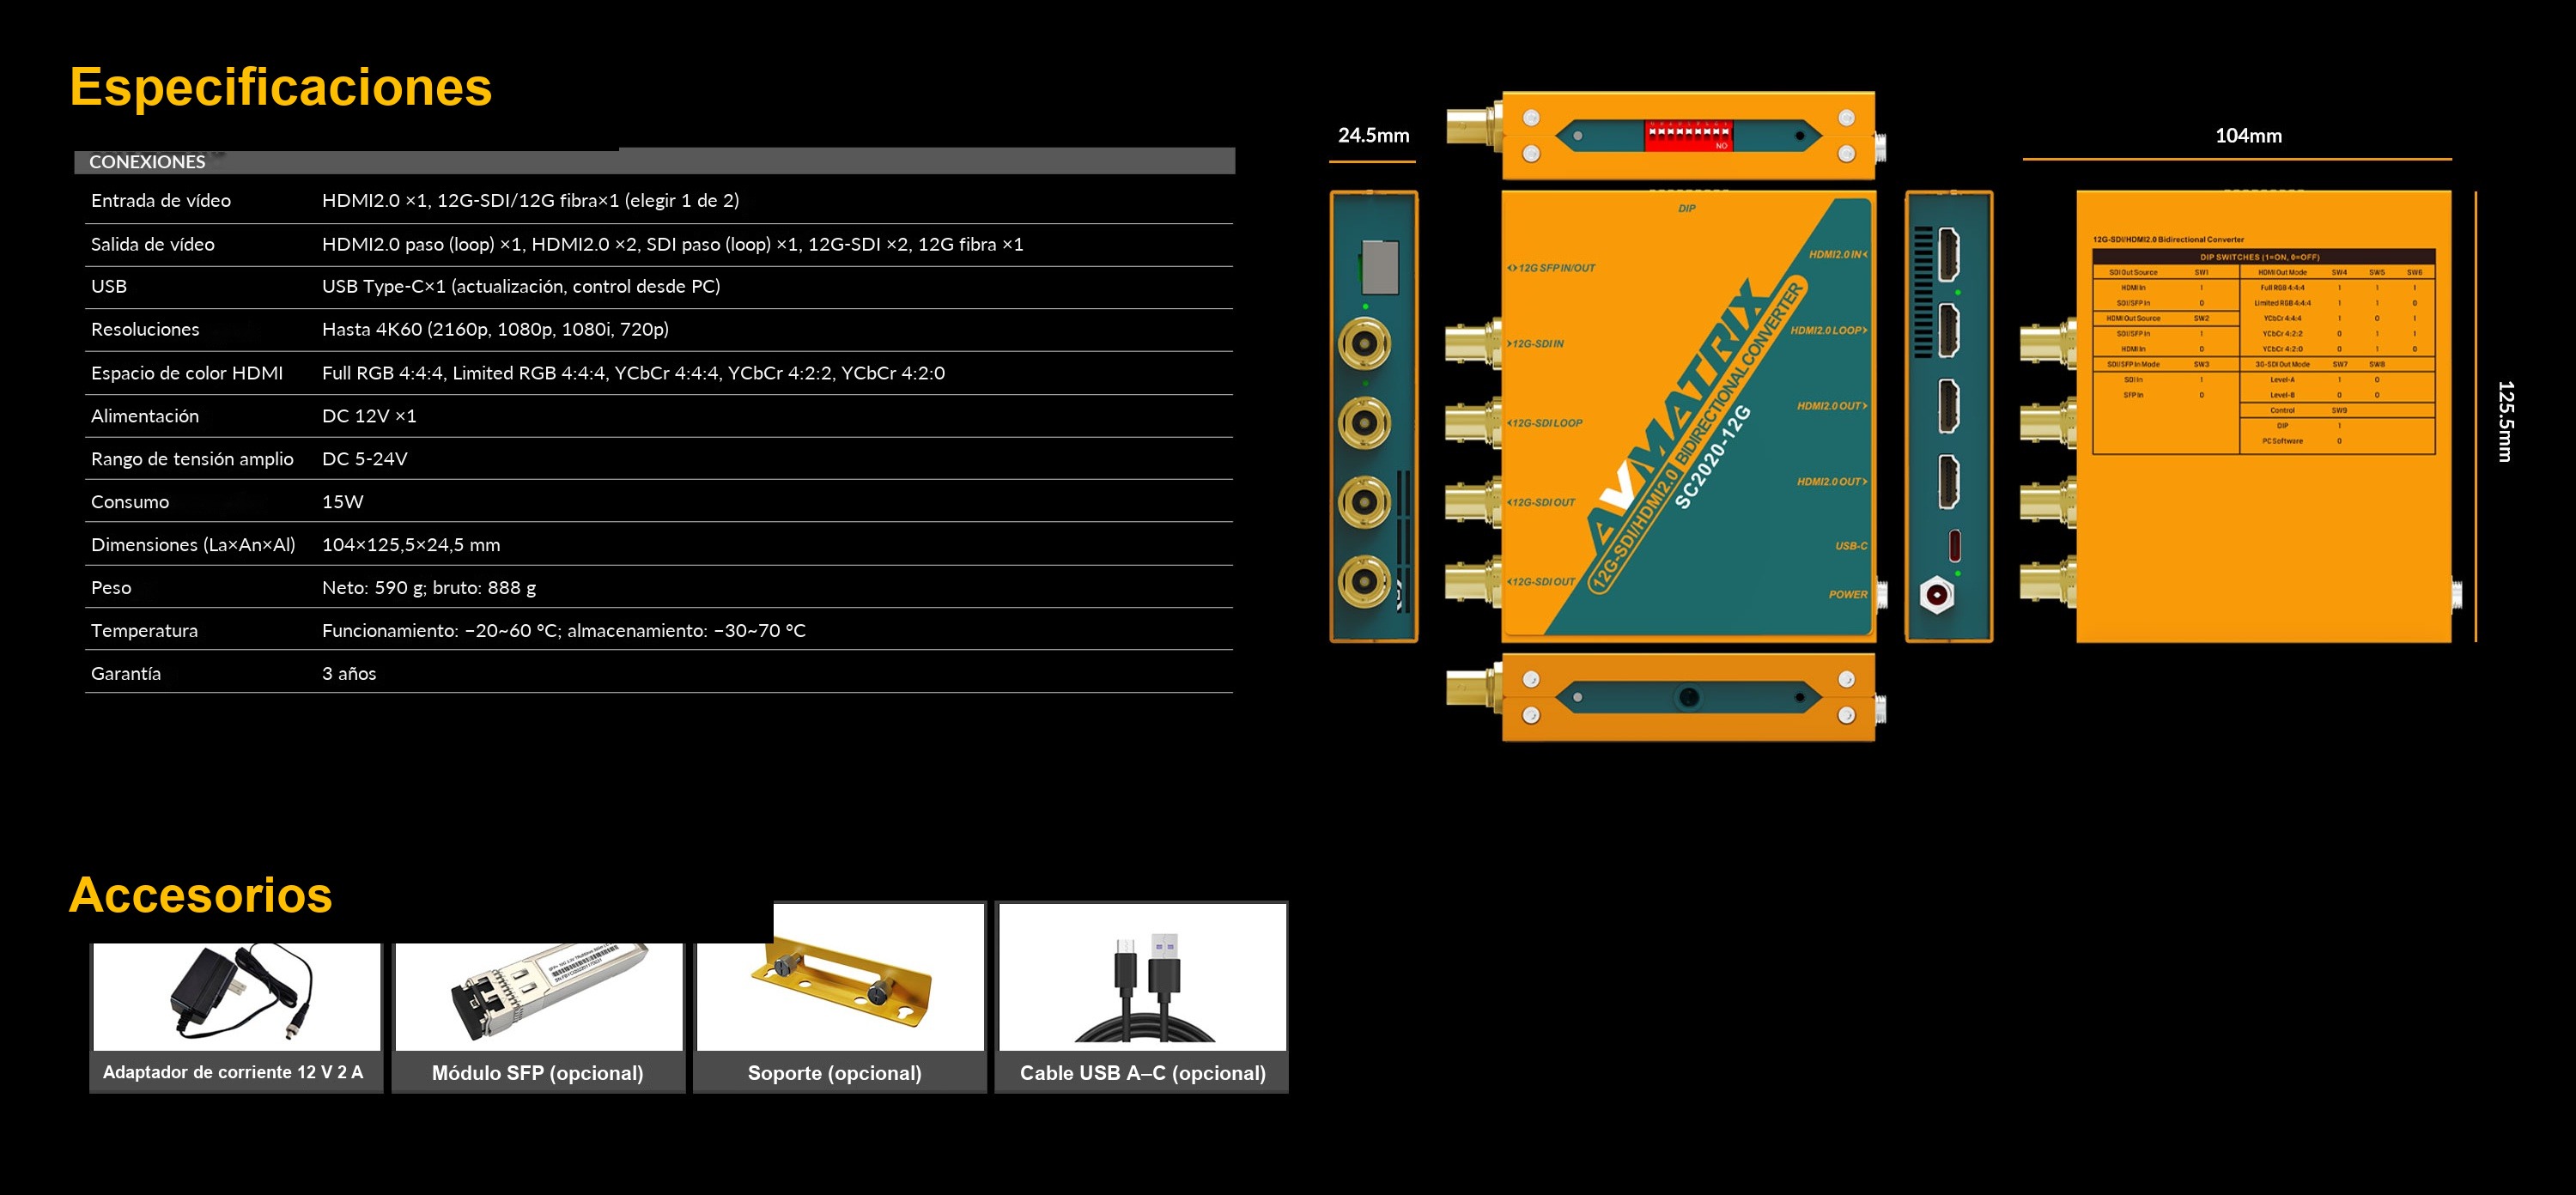Select the value "HDMI2.0 ×1, 12G-SDI/12G fibra×1 (elegir 1 de 2)"
The width and height of the screenshot is (2576, 1195).
pyautogui.click(x=530, y=200)
